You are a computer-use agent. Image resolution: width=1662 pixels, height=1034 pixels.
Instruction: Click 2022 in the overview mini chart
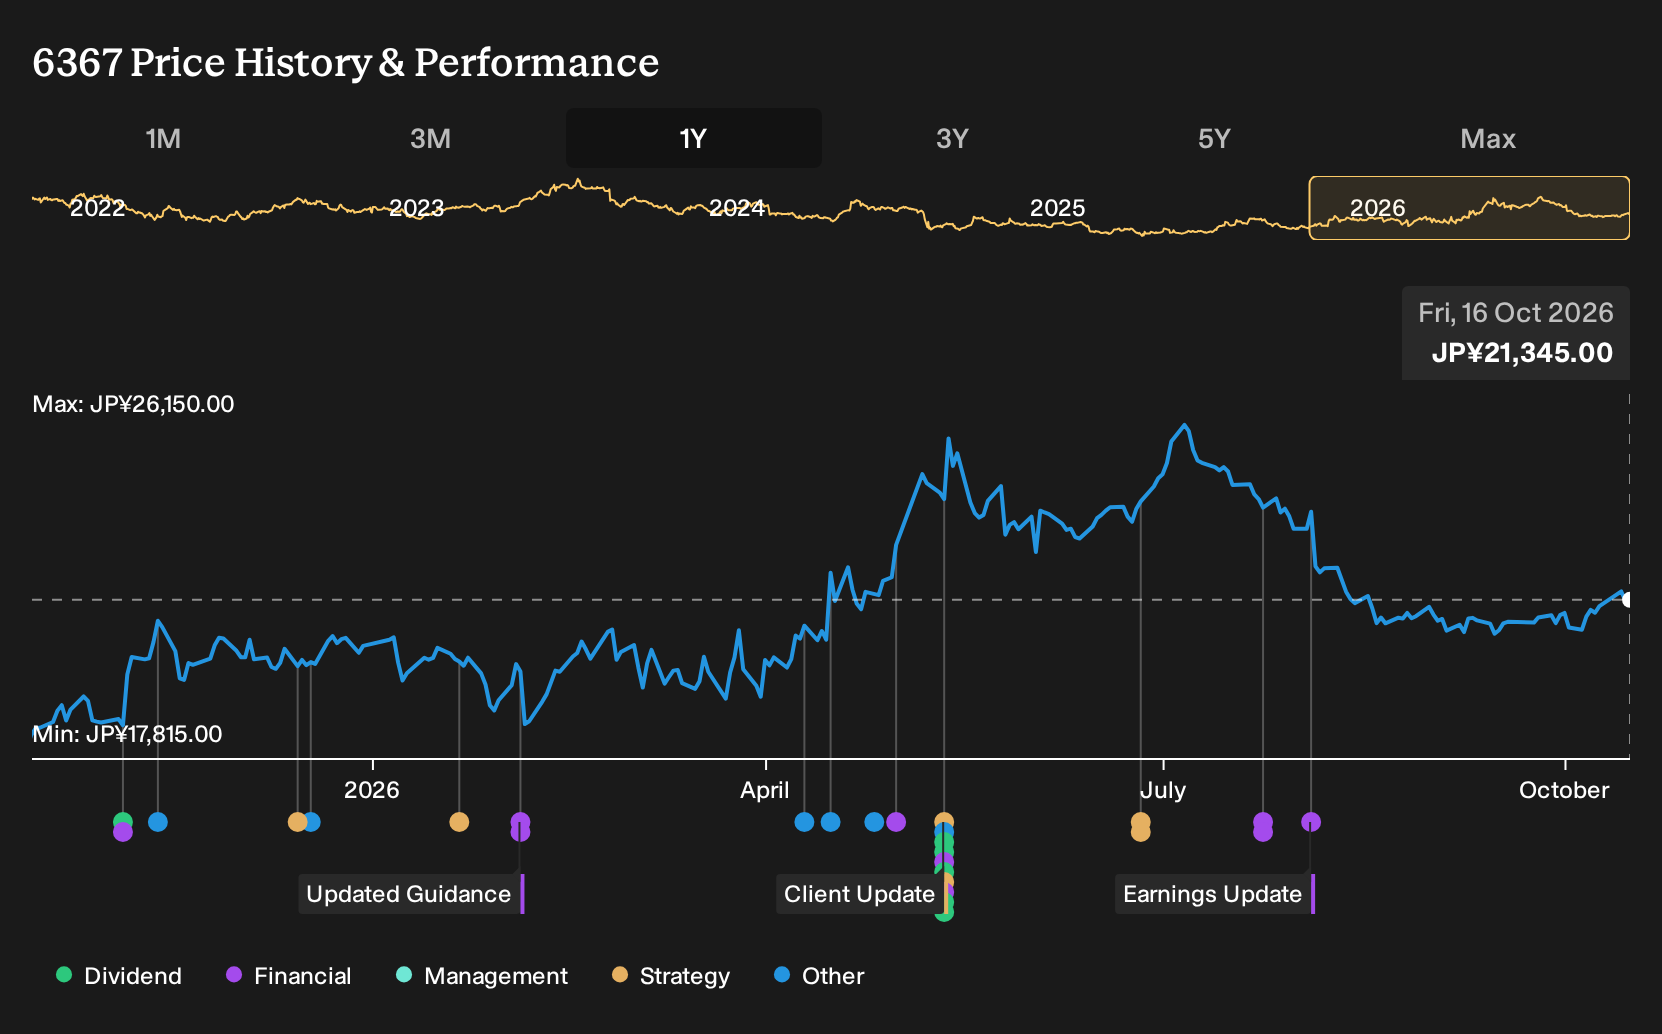(x=98, y=208)
